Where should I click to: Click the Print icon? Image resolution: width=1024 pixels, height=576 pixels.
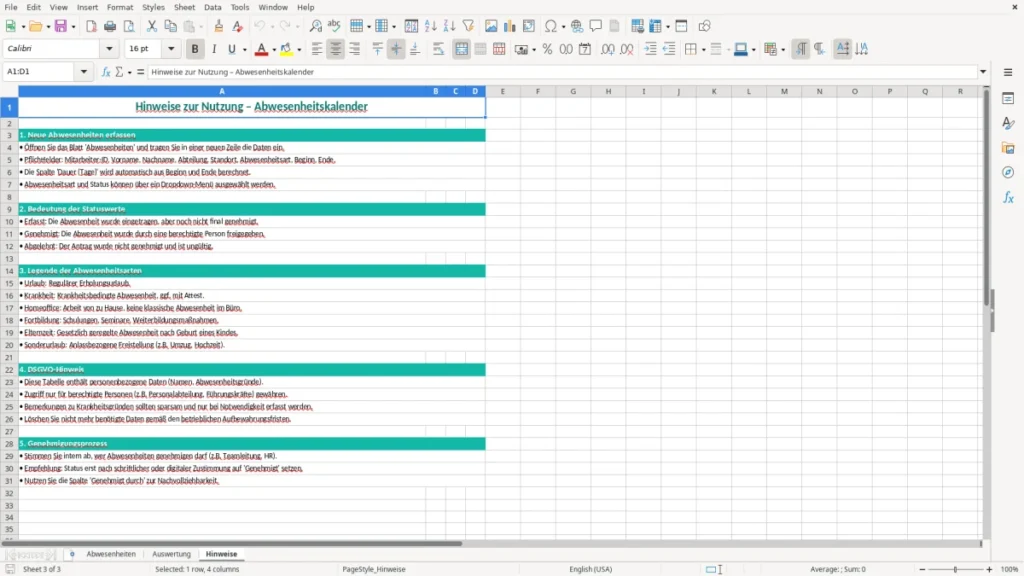click(110, 26)
